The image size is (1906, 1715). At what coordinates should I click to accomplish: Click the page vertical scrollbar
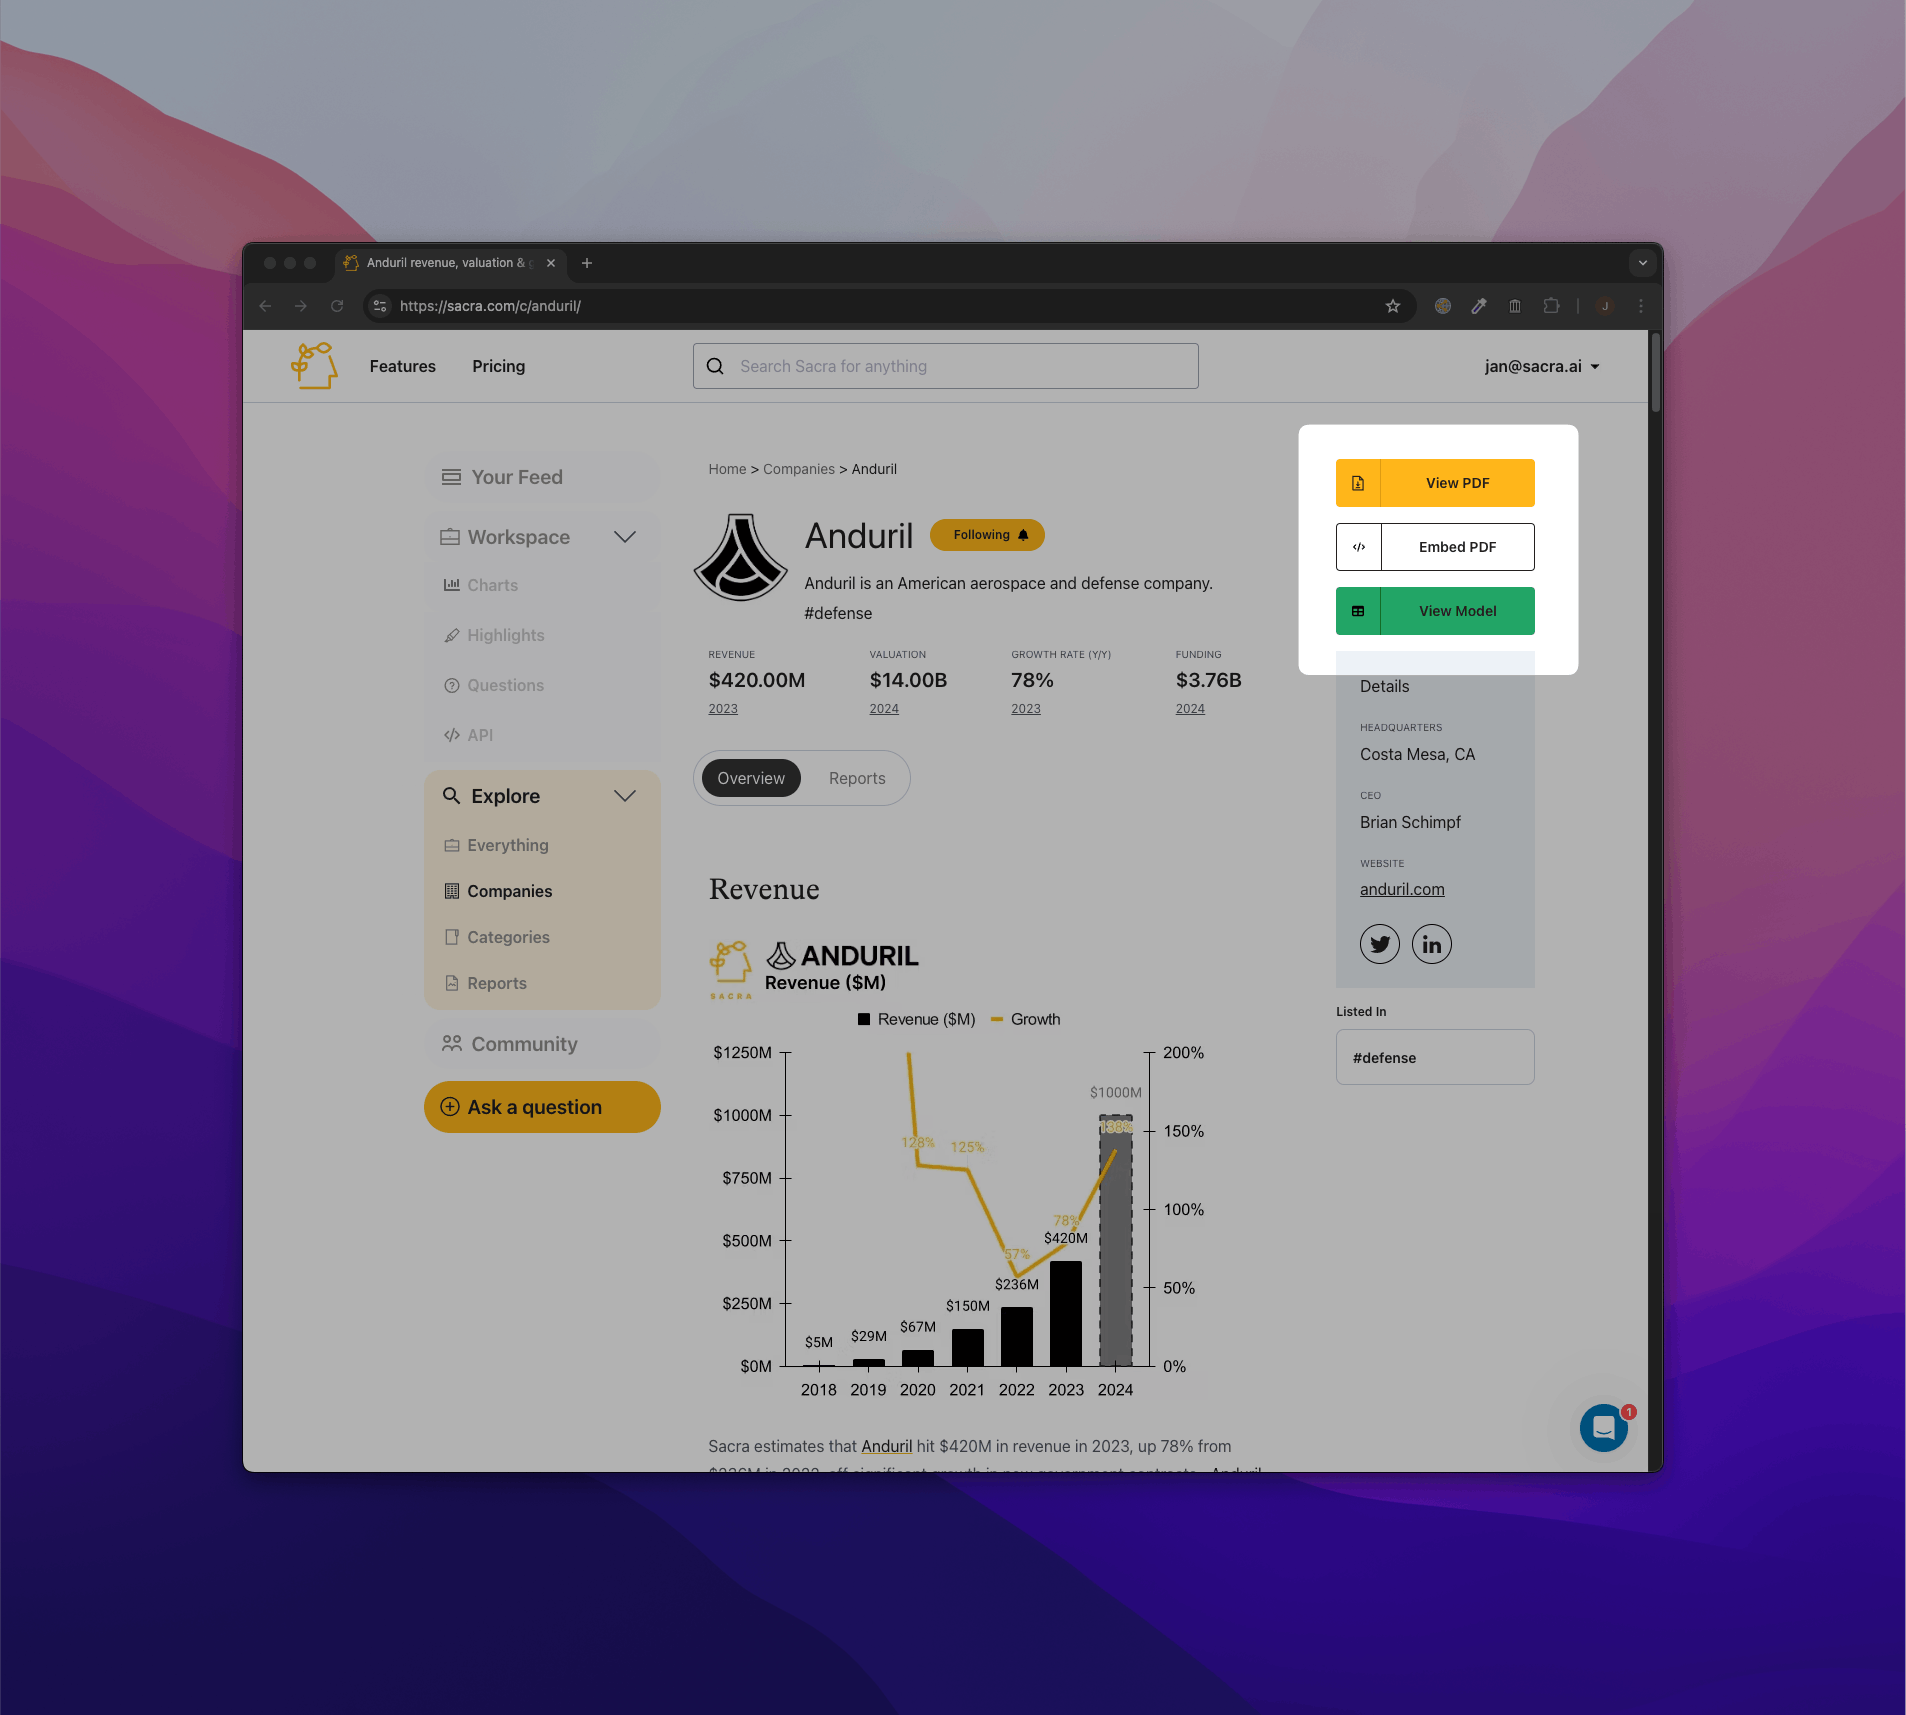(x=1656, y=372)
